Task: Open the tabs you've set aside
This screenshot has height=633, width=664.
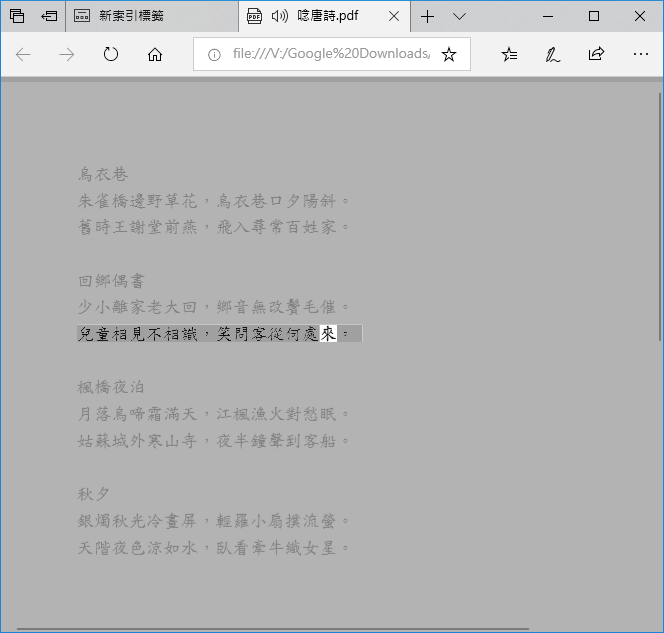Action: pyautogui.click(x=17, y=16)
